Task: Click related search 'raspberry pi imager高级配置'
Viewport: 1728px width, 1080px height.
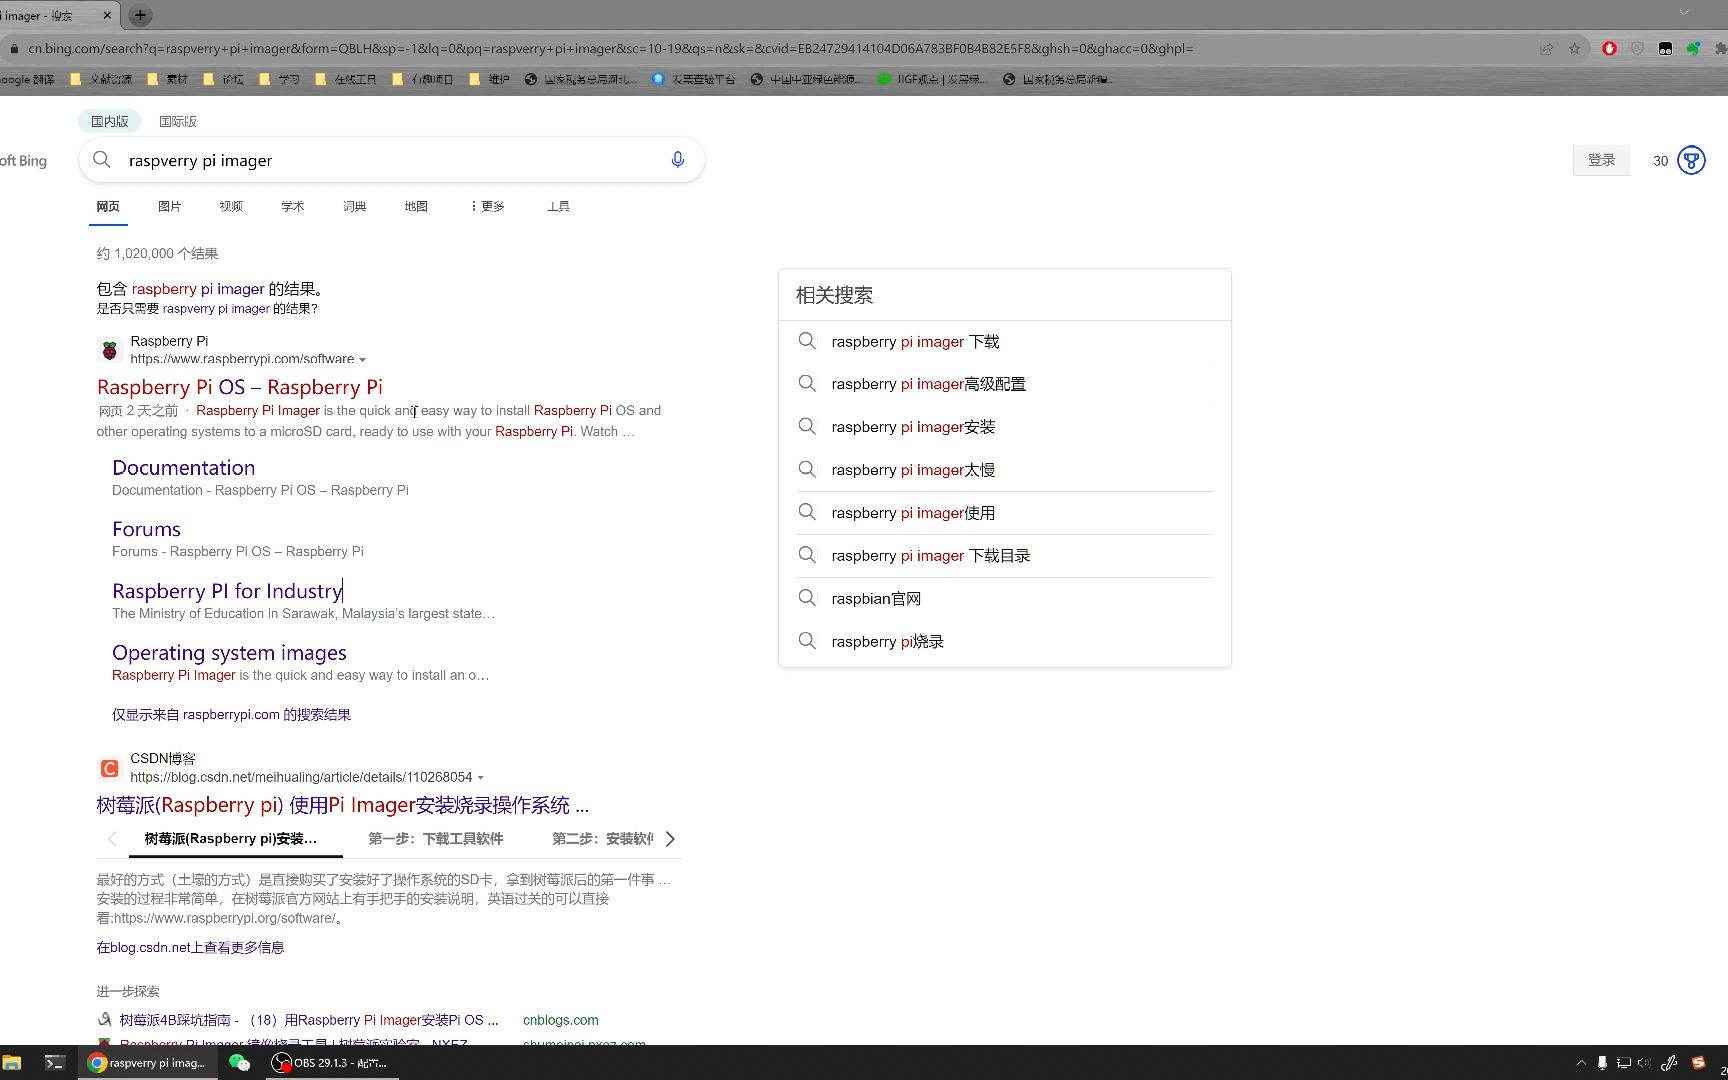Action: point(928,384)
